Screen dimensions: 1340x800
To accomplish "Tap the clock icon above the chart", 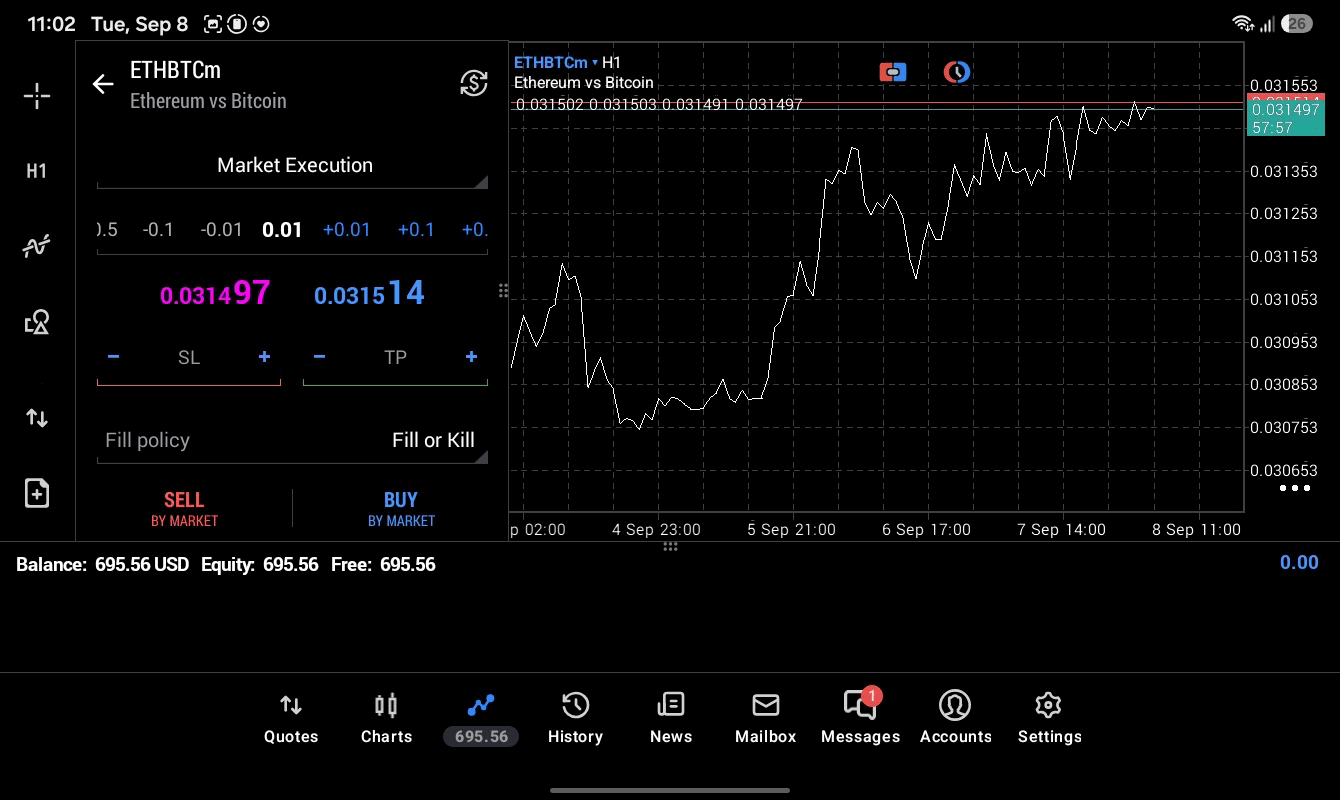I will pos(957,72).
